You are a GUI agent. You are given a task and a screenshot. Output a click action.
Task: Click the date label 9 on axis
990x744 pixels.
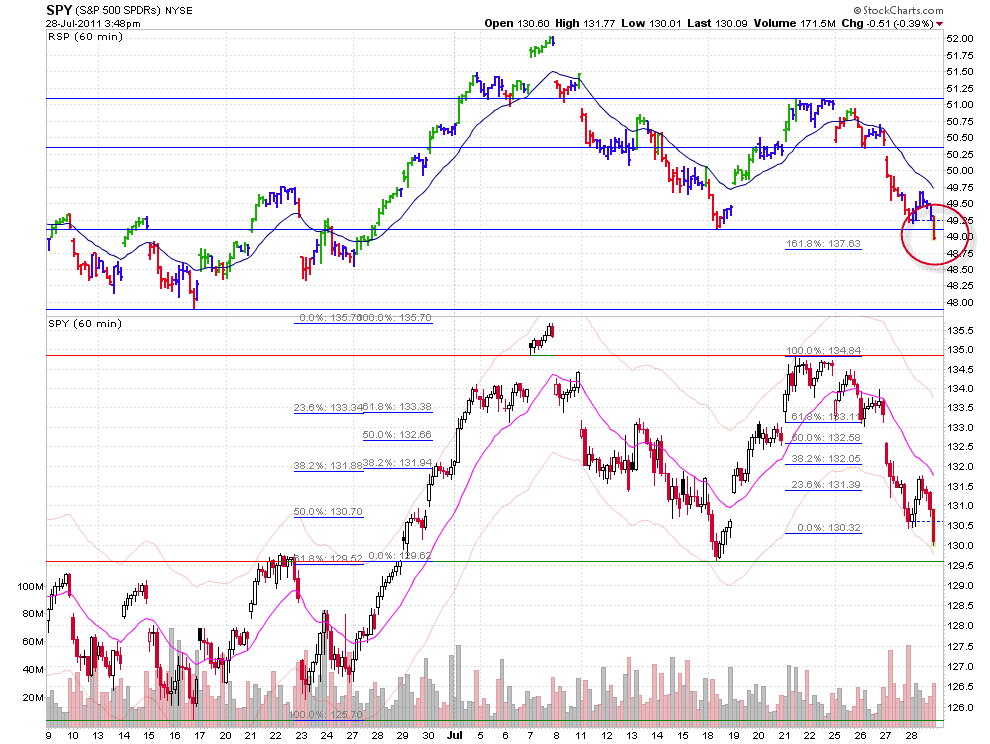(49, 736)
